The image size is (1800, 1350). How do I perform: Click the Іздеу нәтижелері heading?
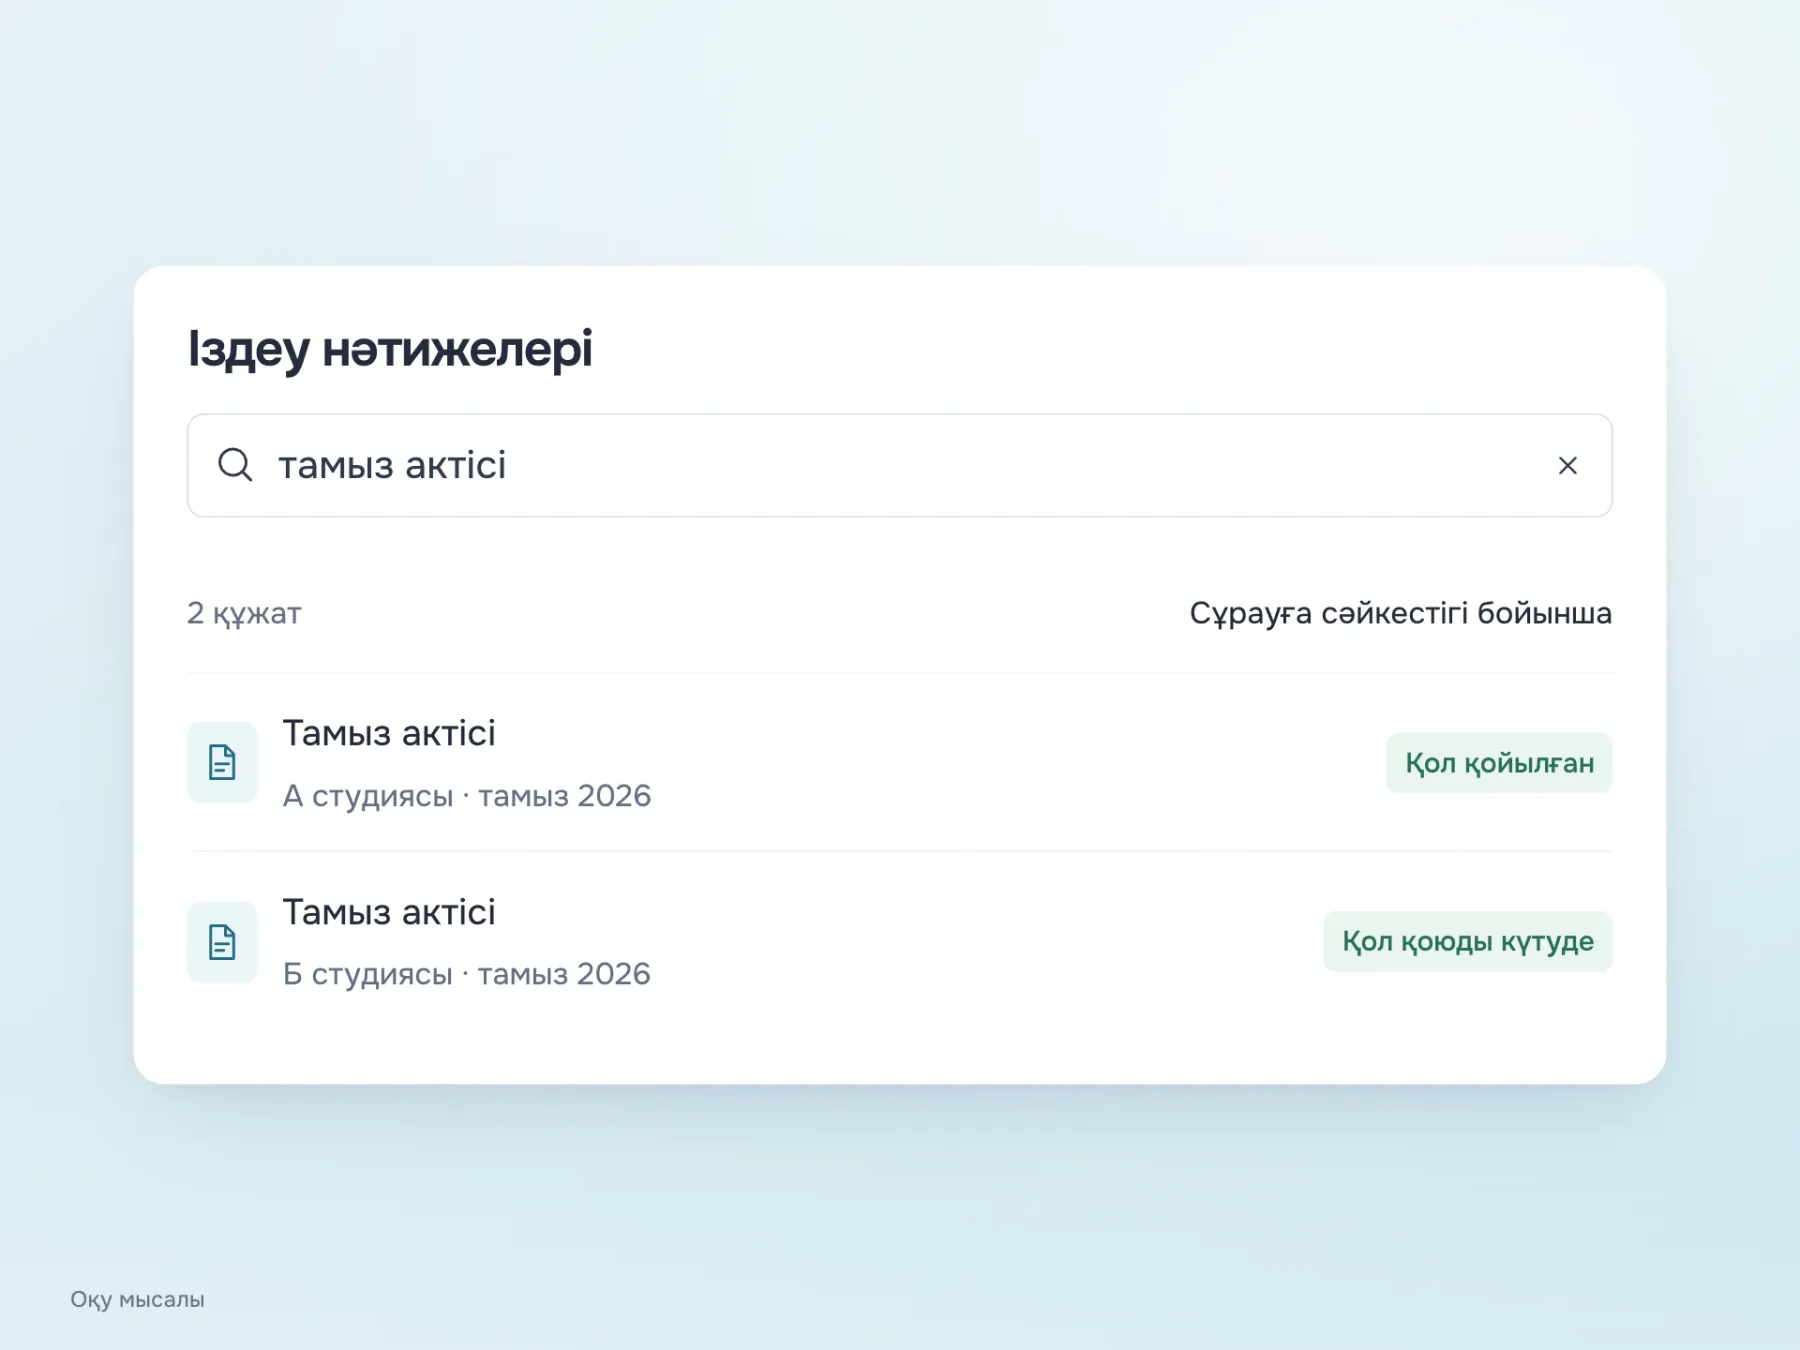[x=390, y=349]
